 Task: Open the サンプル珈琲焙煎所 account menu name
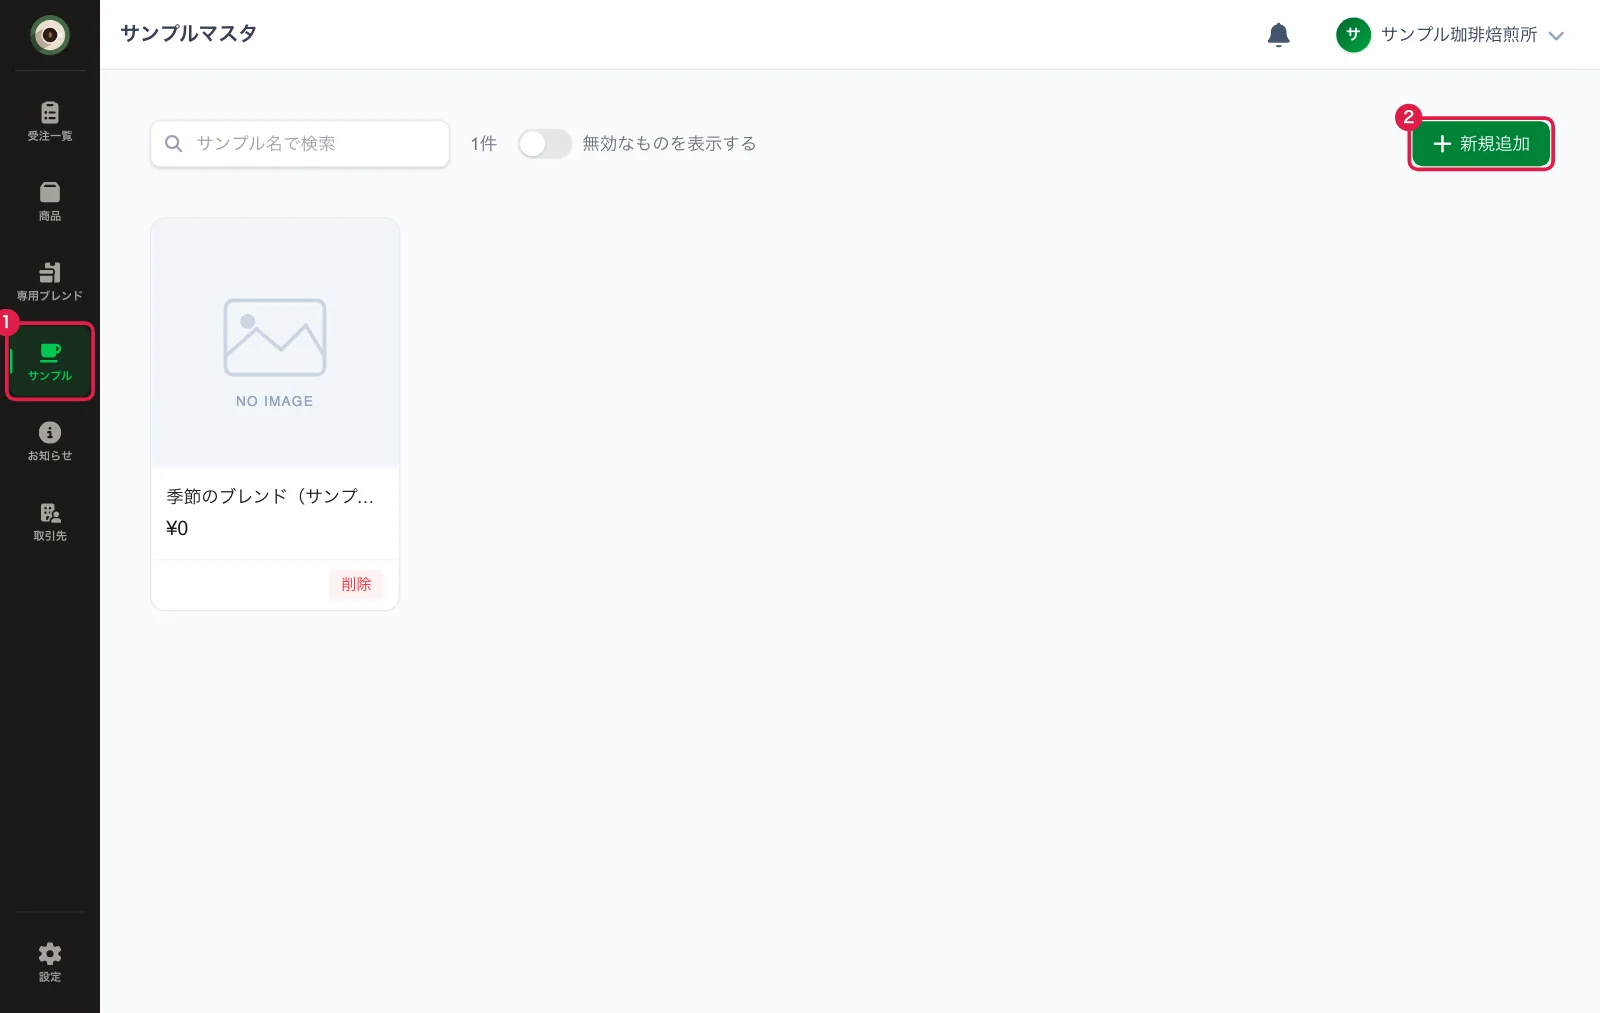point(1459,35)
